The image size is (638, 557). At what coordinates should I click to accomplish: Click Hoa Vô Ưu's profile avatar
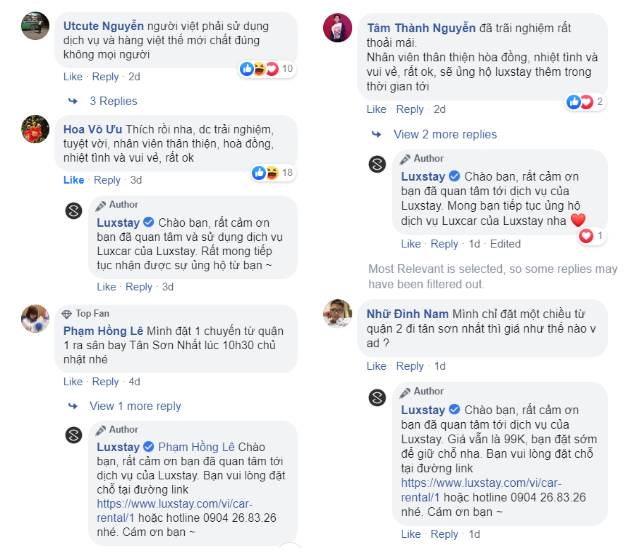[36, 130]
